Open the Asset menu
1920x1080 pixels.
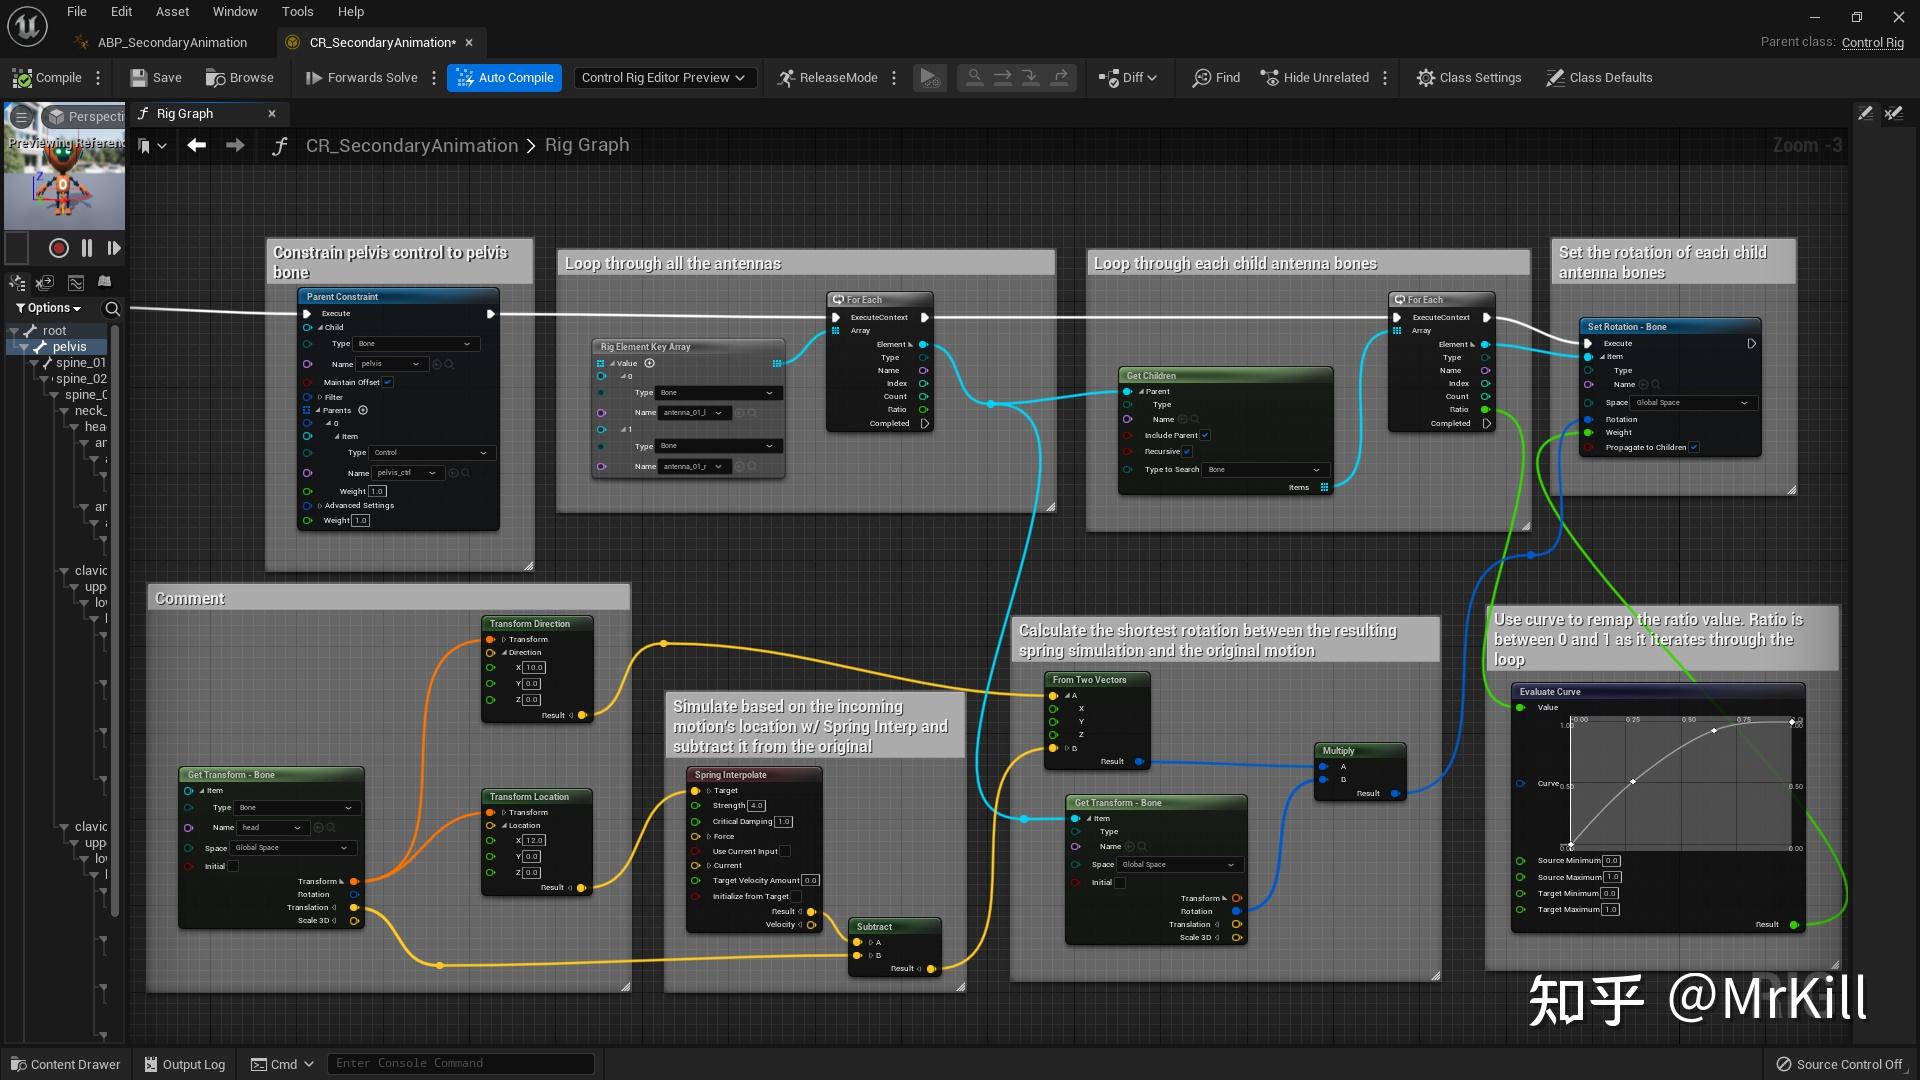(x=172, y=12)
